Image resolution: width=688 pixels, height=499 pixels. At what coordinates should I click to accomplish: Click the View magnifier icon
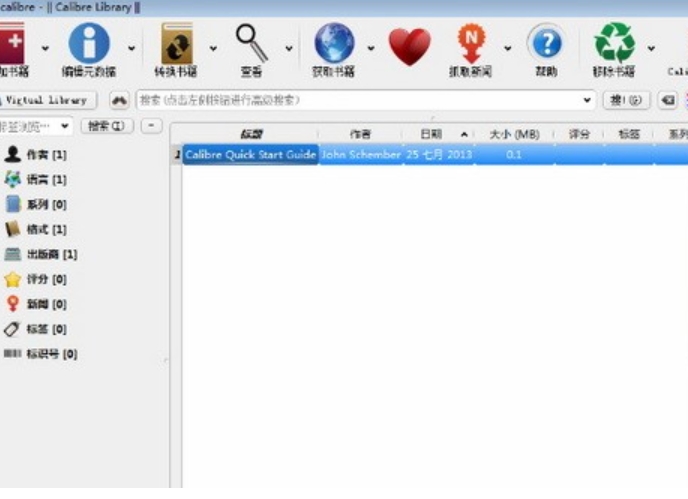251,43
